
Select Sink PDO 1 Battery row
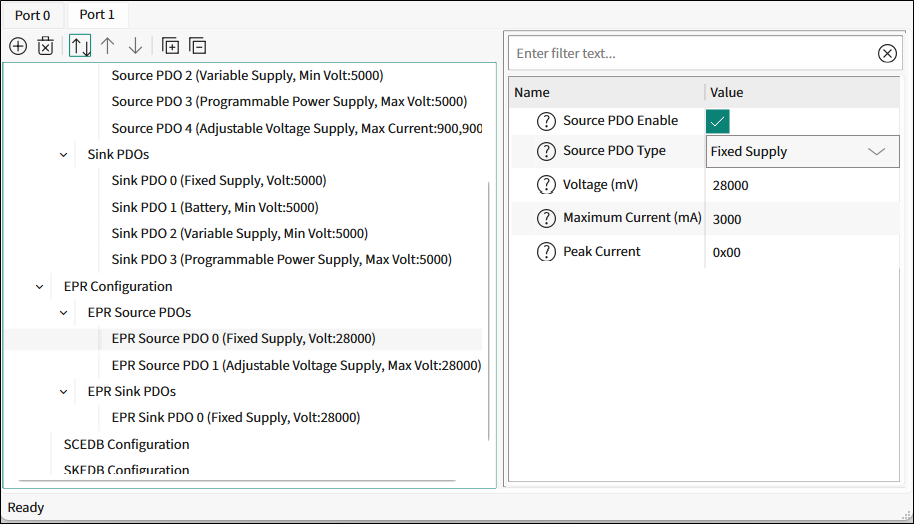pyautogui.click(x=215, y=208)
